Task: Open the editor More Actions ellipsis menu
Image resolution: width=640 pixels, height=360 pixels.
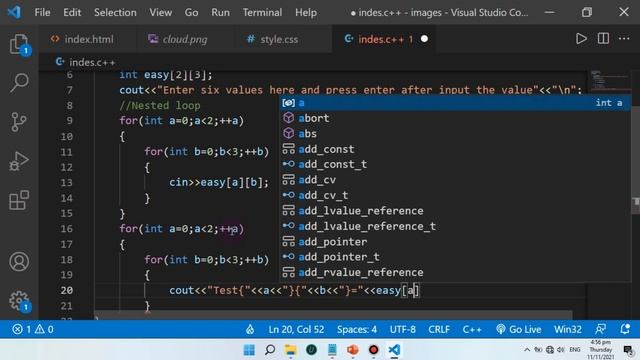Action: (624, 39)
